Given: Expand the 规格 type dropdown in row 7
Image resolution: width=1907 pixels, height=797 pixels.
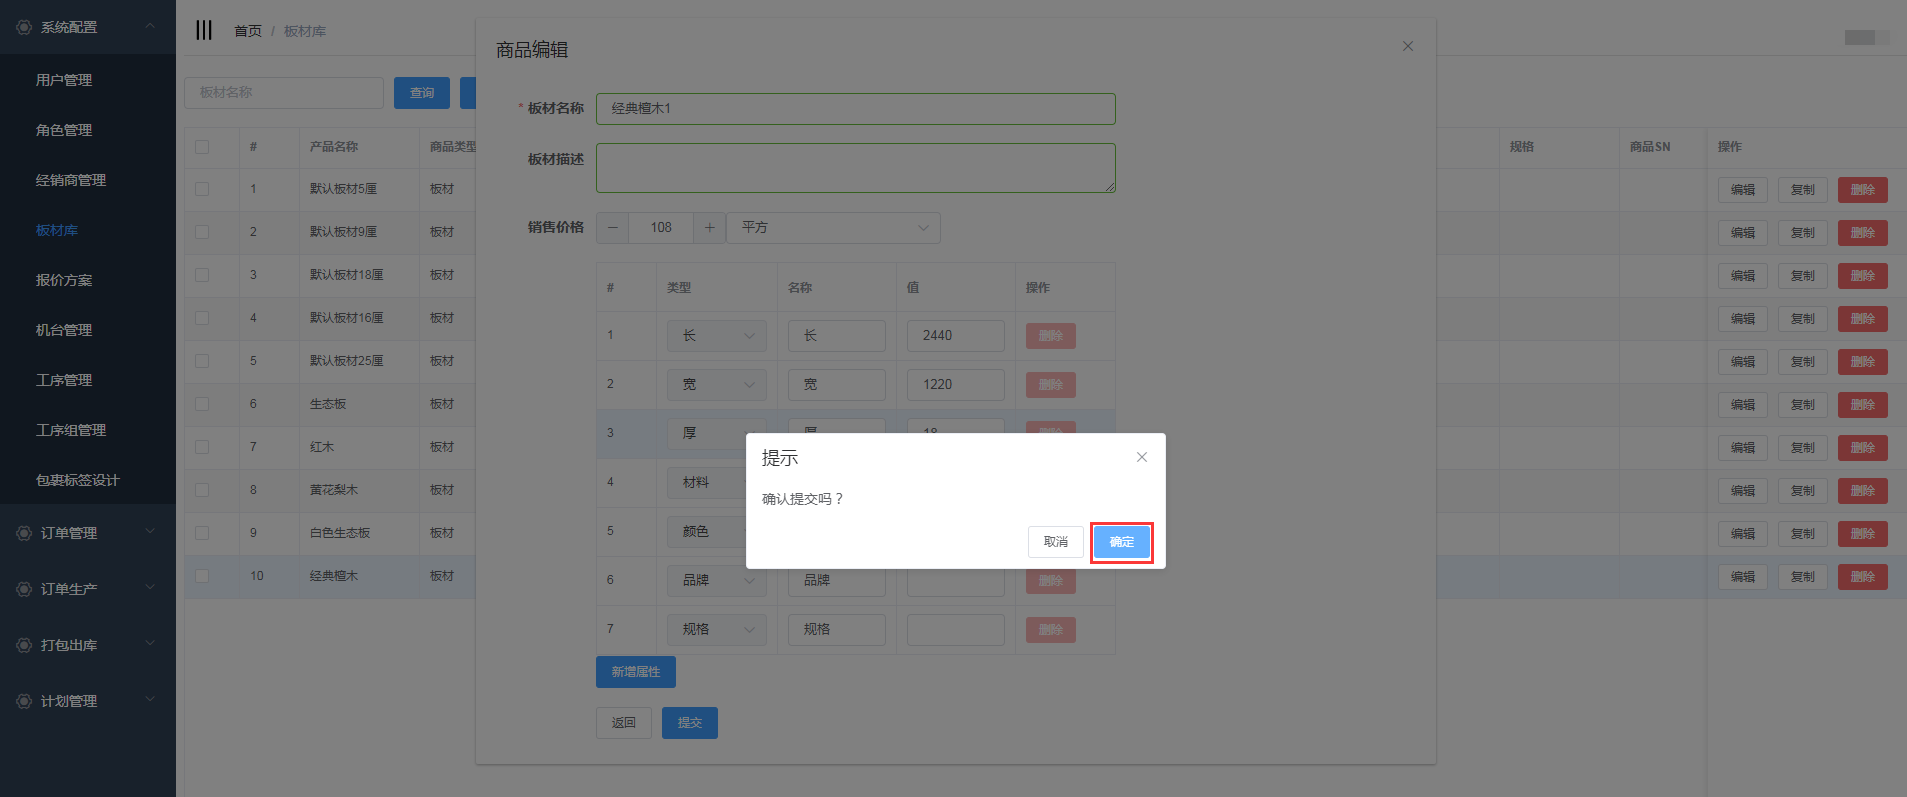Looking at the screenshot, I should (x=716, y=630).
